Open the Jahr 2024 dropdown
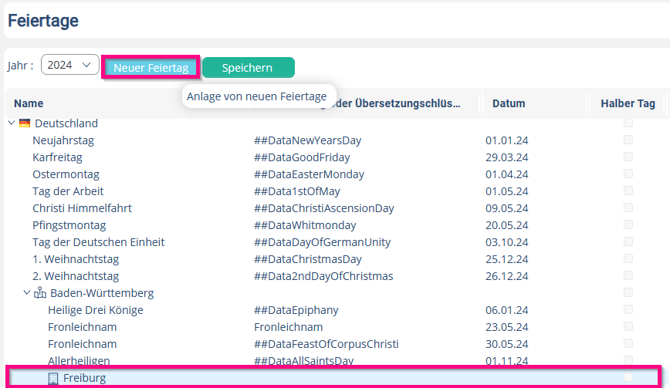The width and height of the screenshot is (670, 388). tap(70, 65)
